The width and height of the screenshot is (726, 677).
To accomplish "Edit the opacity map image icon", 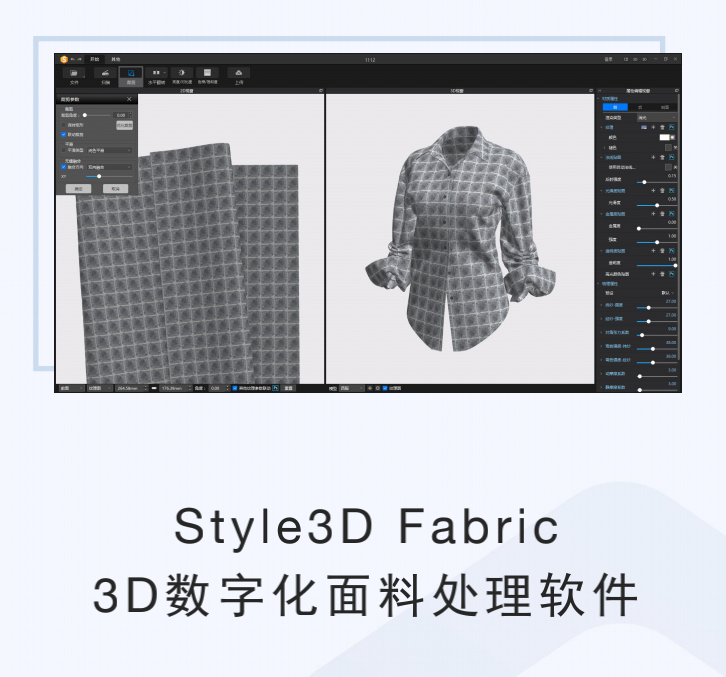I will [x=671, y=251].
